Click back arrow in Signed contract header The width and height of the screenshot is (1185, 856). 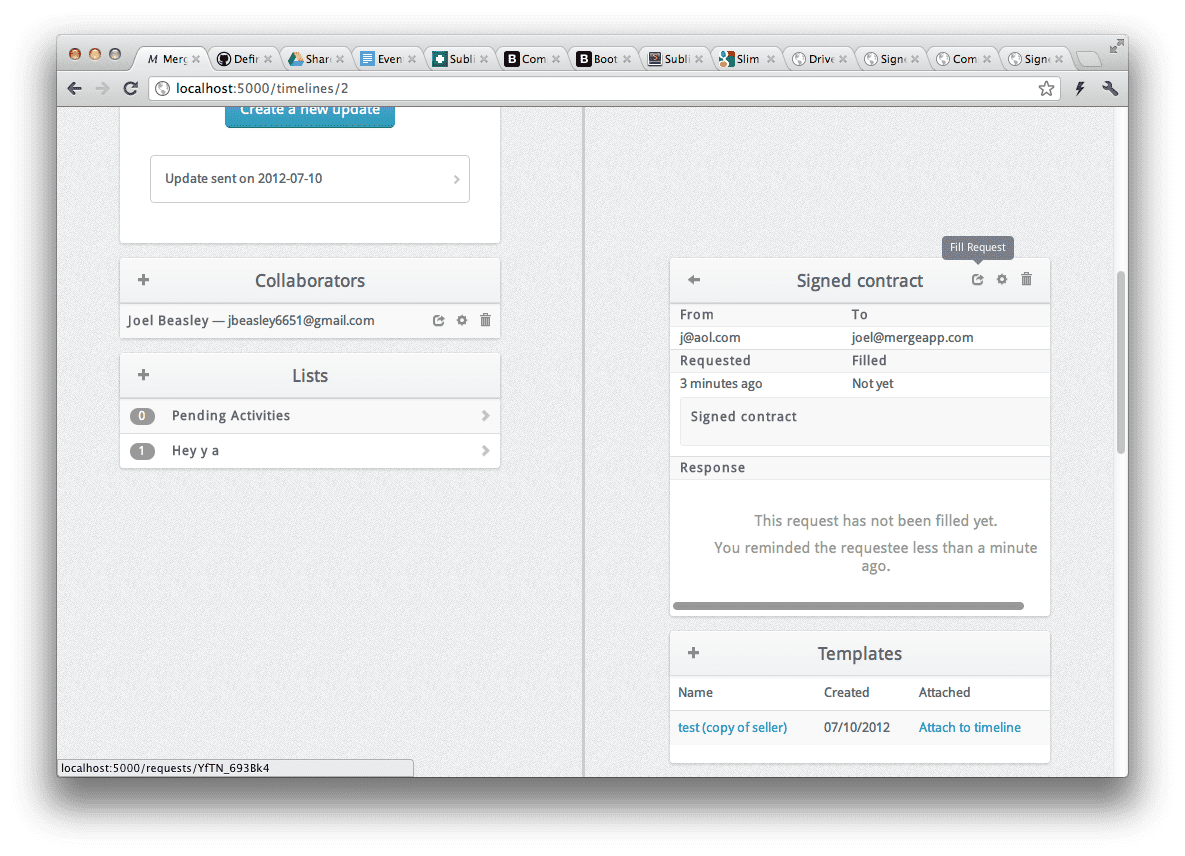[694, 280]
